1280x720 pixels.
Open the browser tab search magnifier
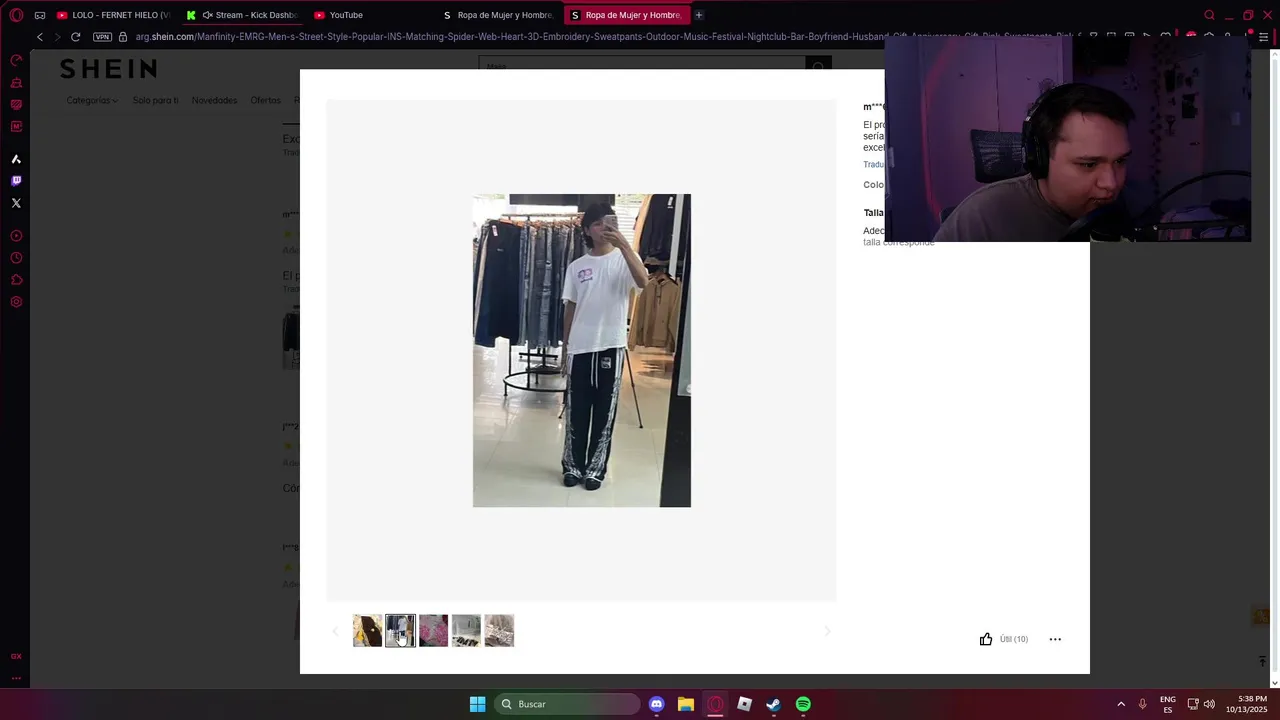pyautogui.click(x=1209, y=15)
